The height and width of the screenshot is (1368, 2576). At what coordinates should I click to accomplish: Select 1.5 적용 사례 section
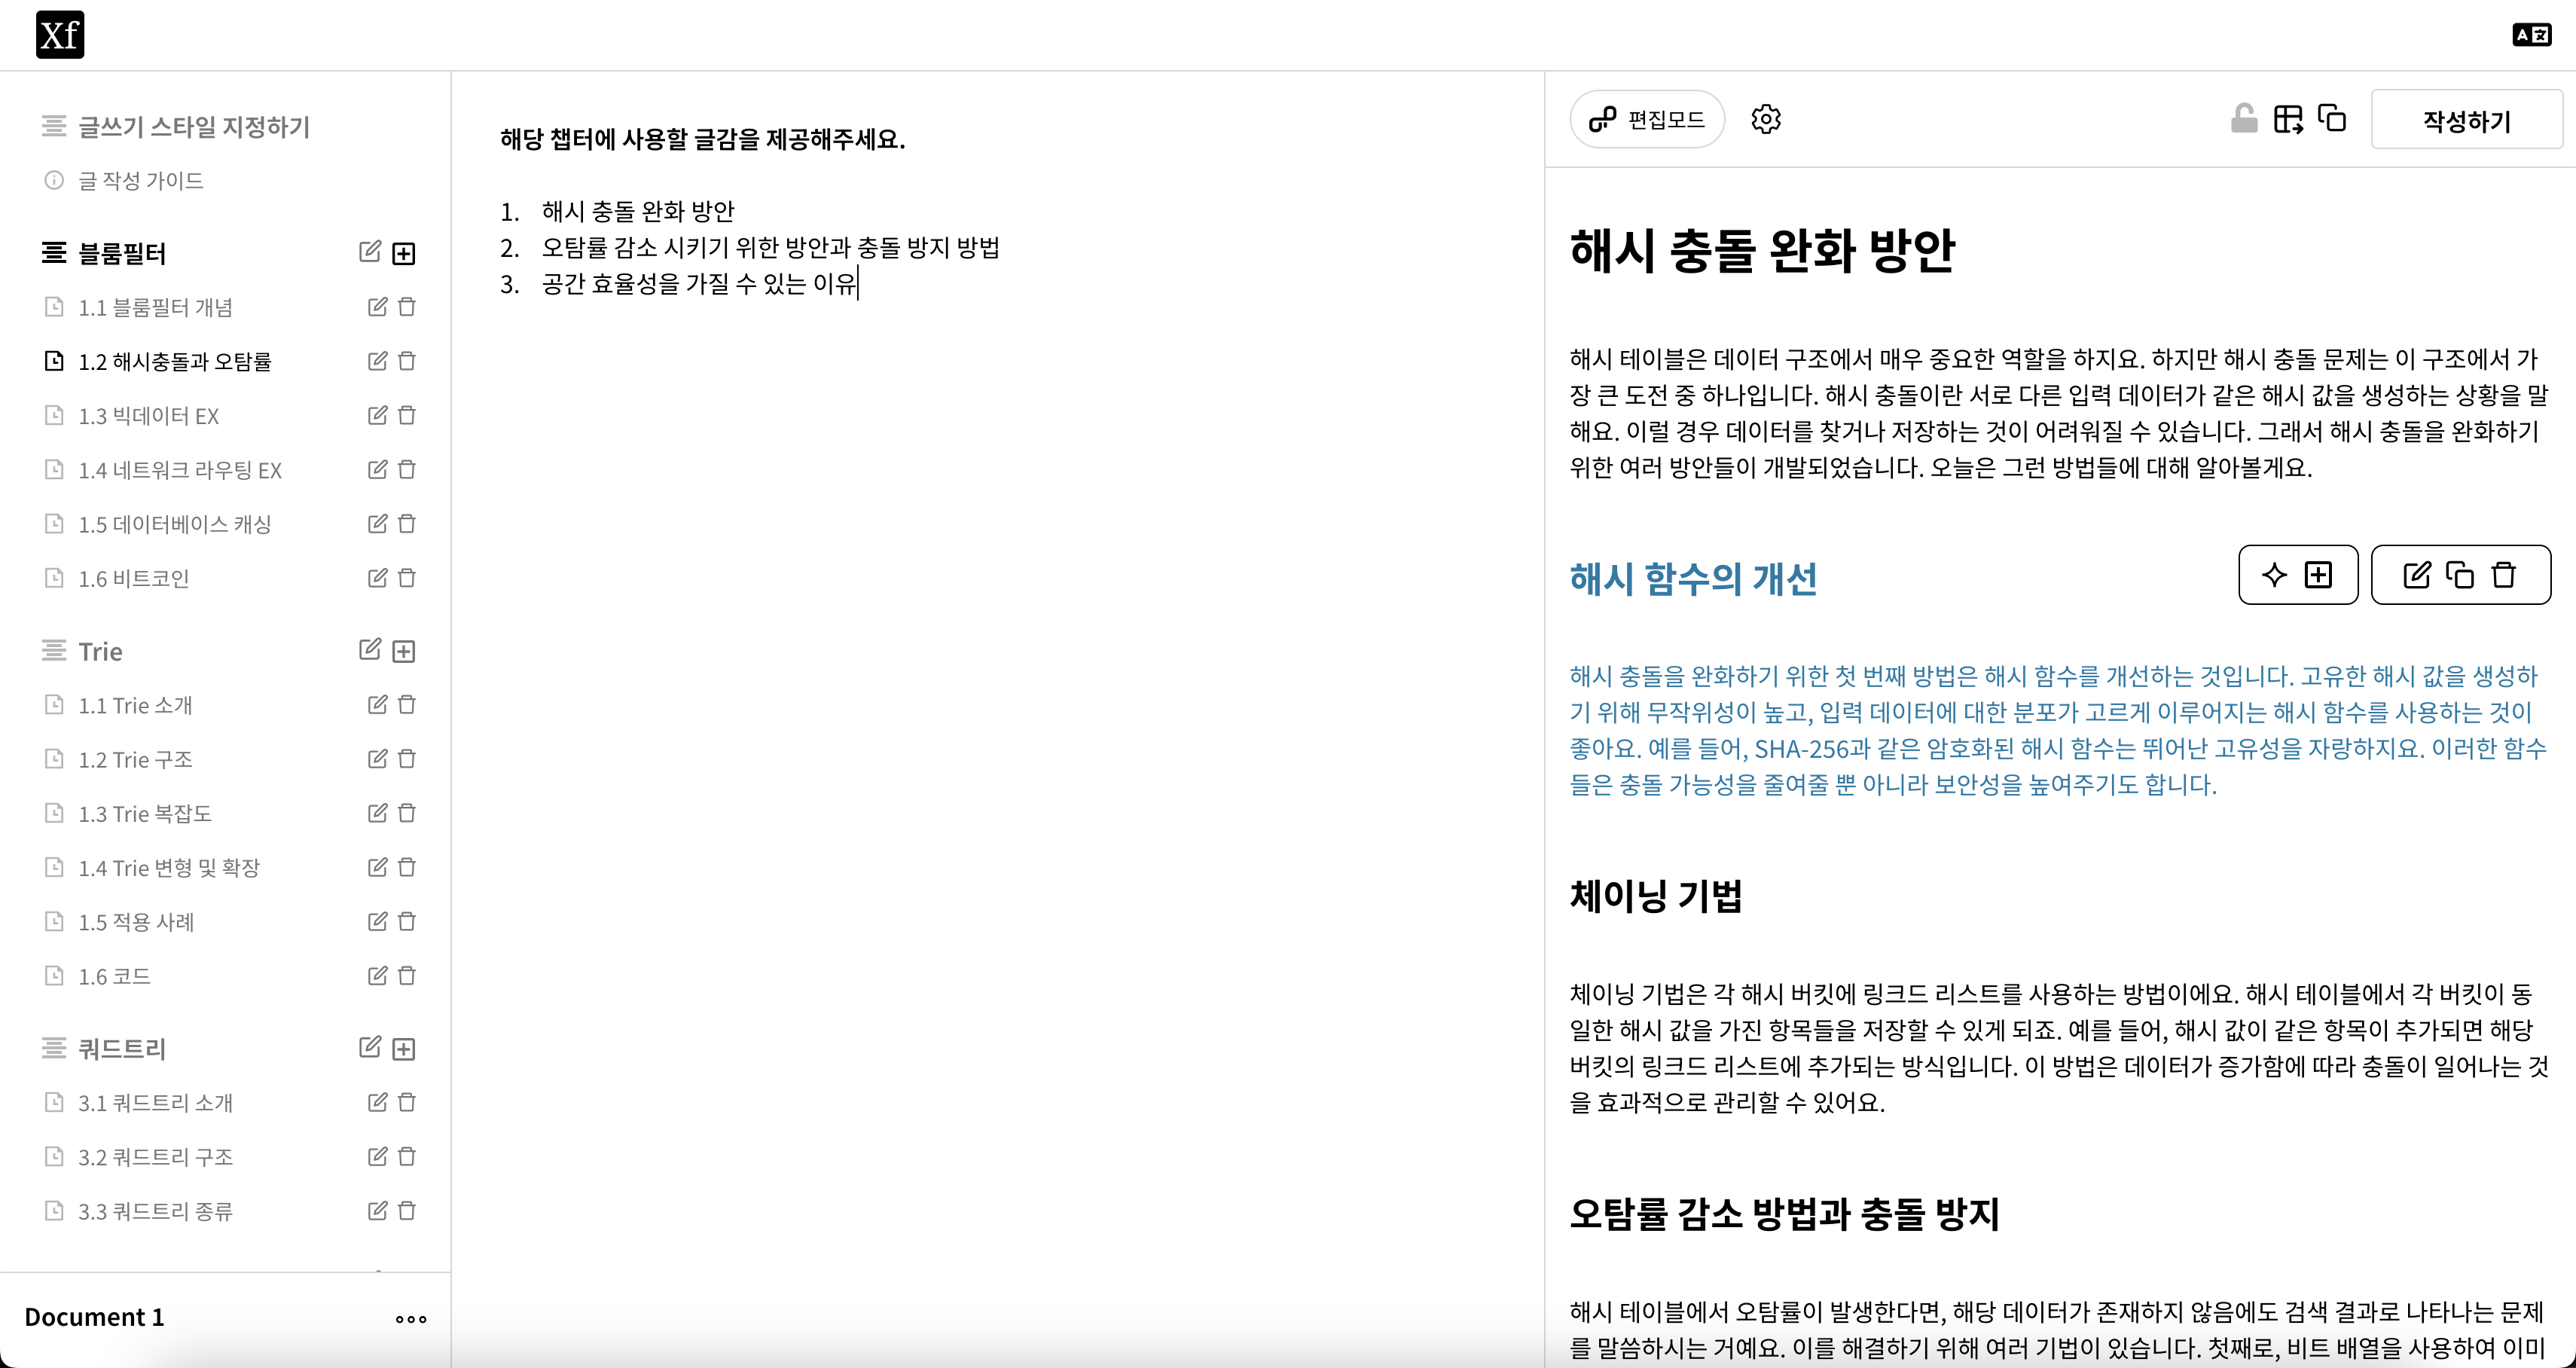(x=136, y=921)
